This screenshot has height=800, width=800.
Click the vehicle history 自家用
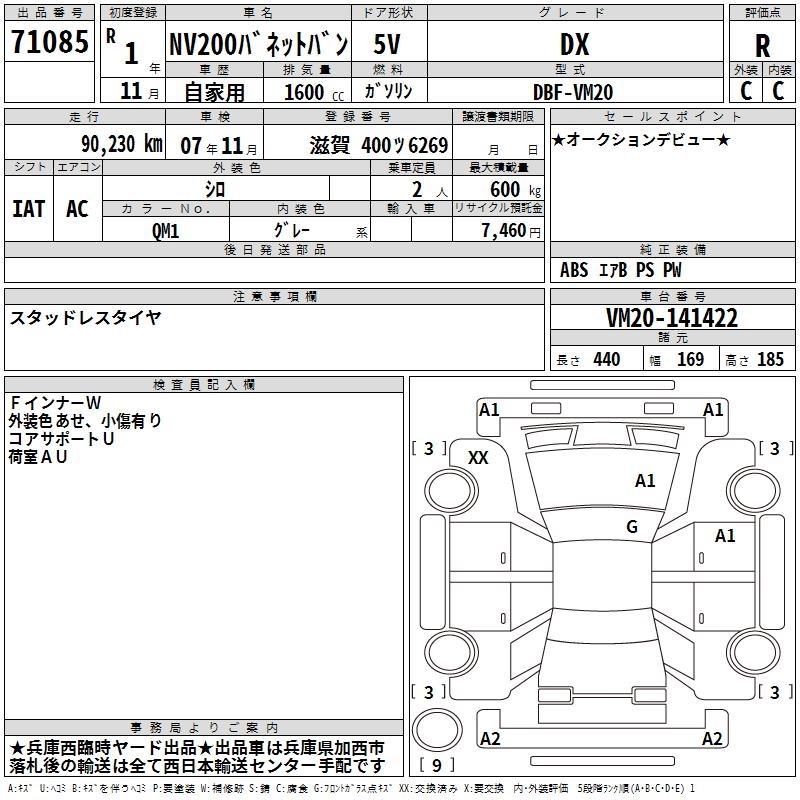215,92
